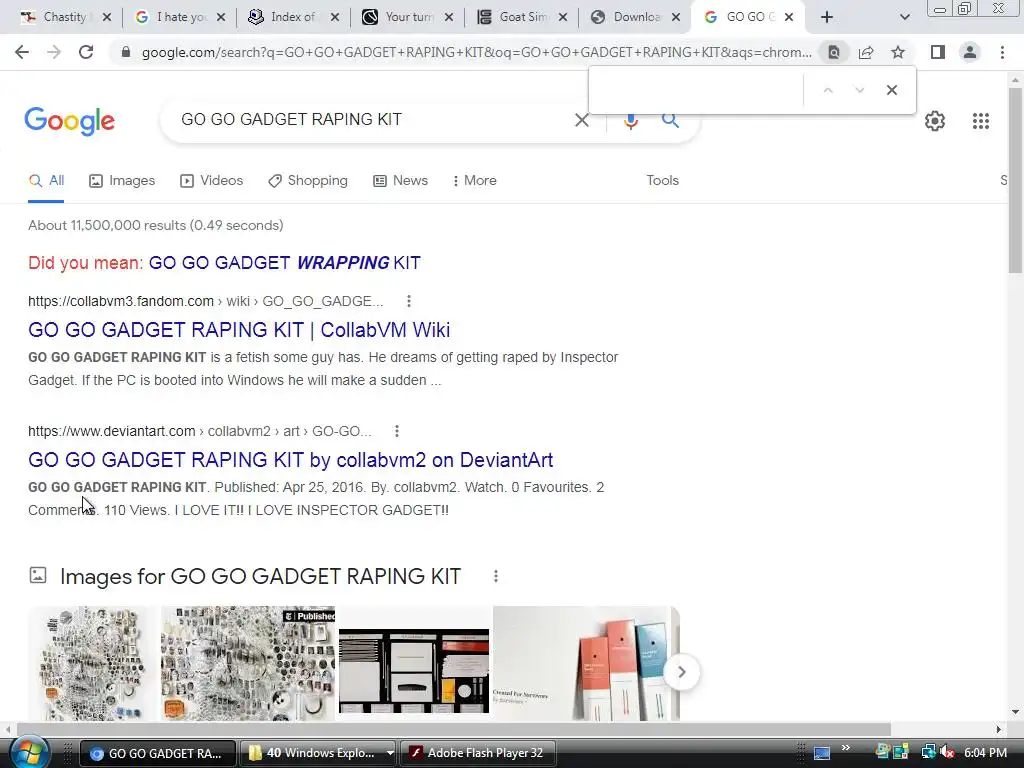Switch to Shopping results
The image size is (1024, 768).
pos(308,181)
